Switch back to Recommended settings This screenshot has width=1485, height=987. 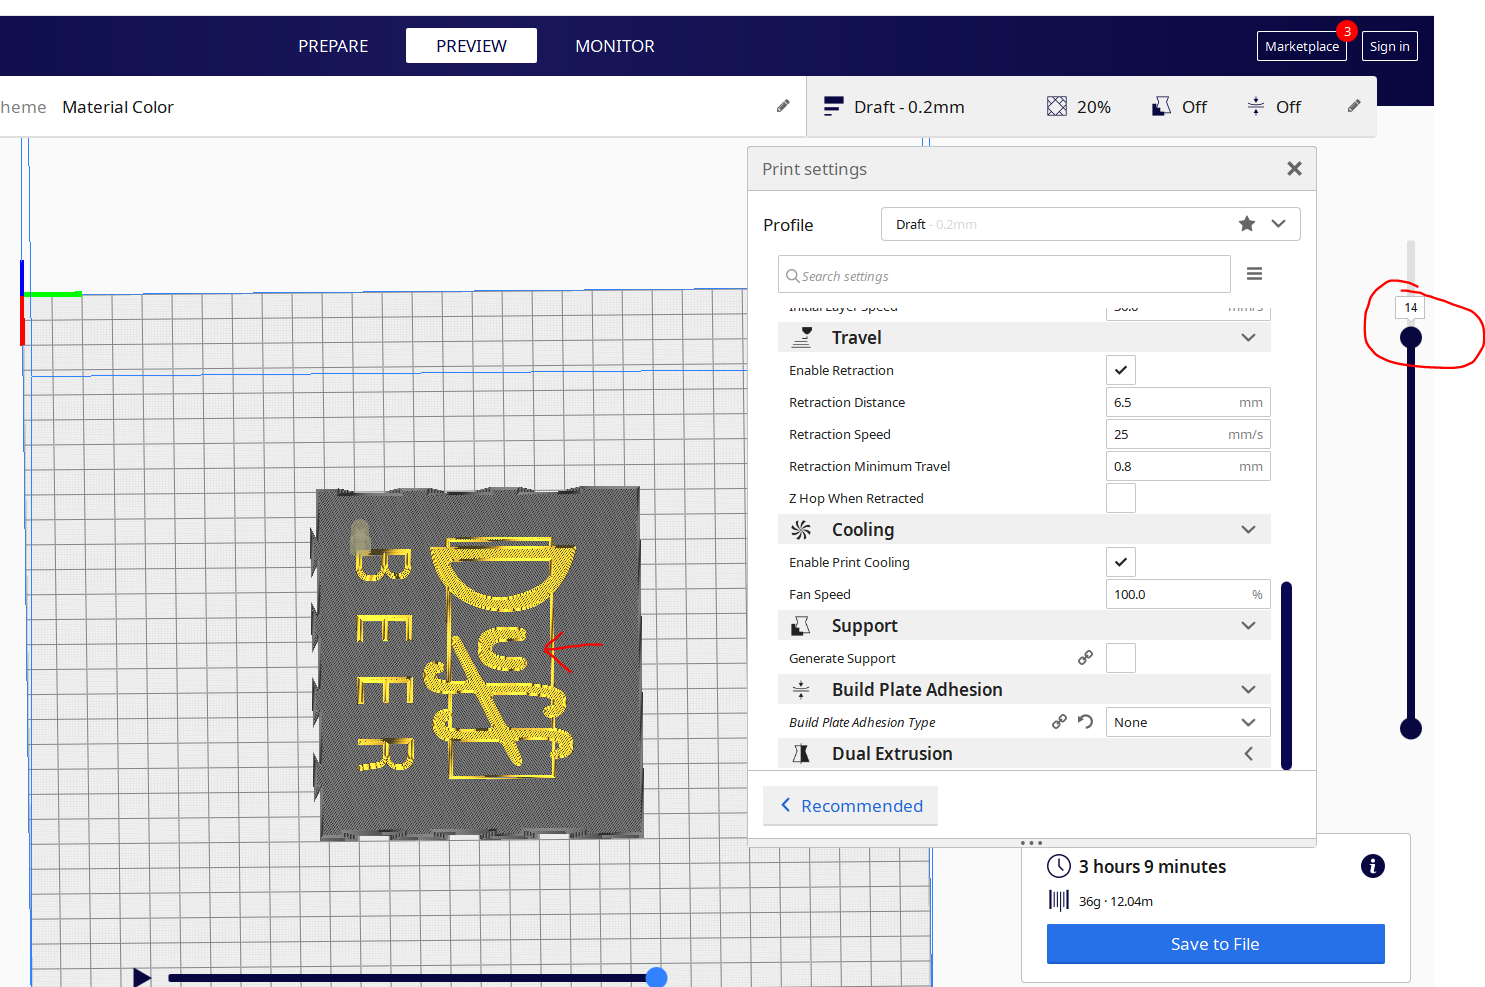coord(851,806)
